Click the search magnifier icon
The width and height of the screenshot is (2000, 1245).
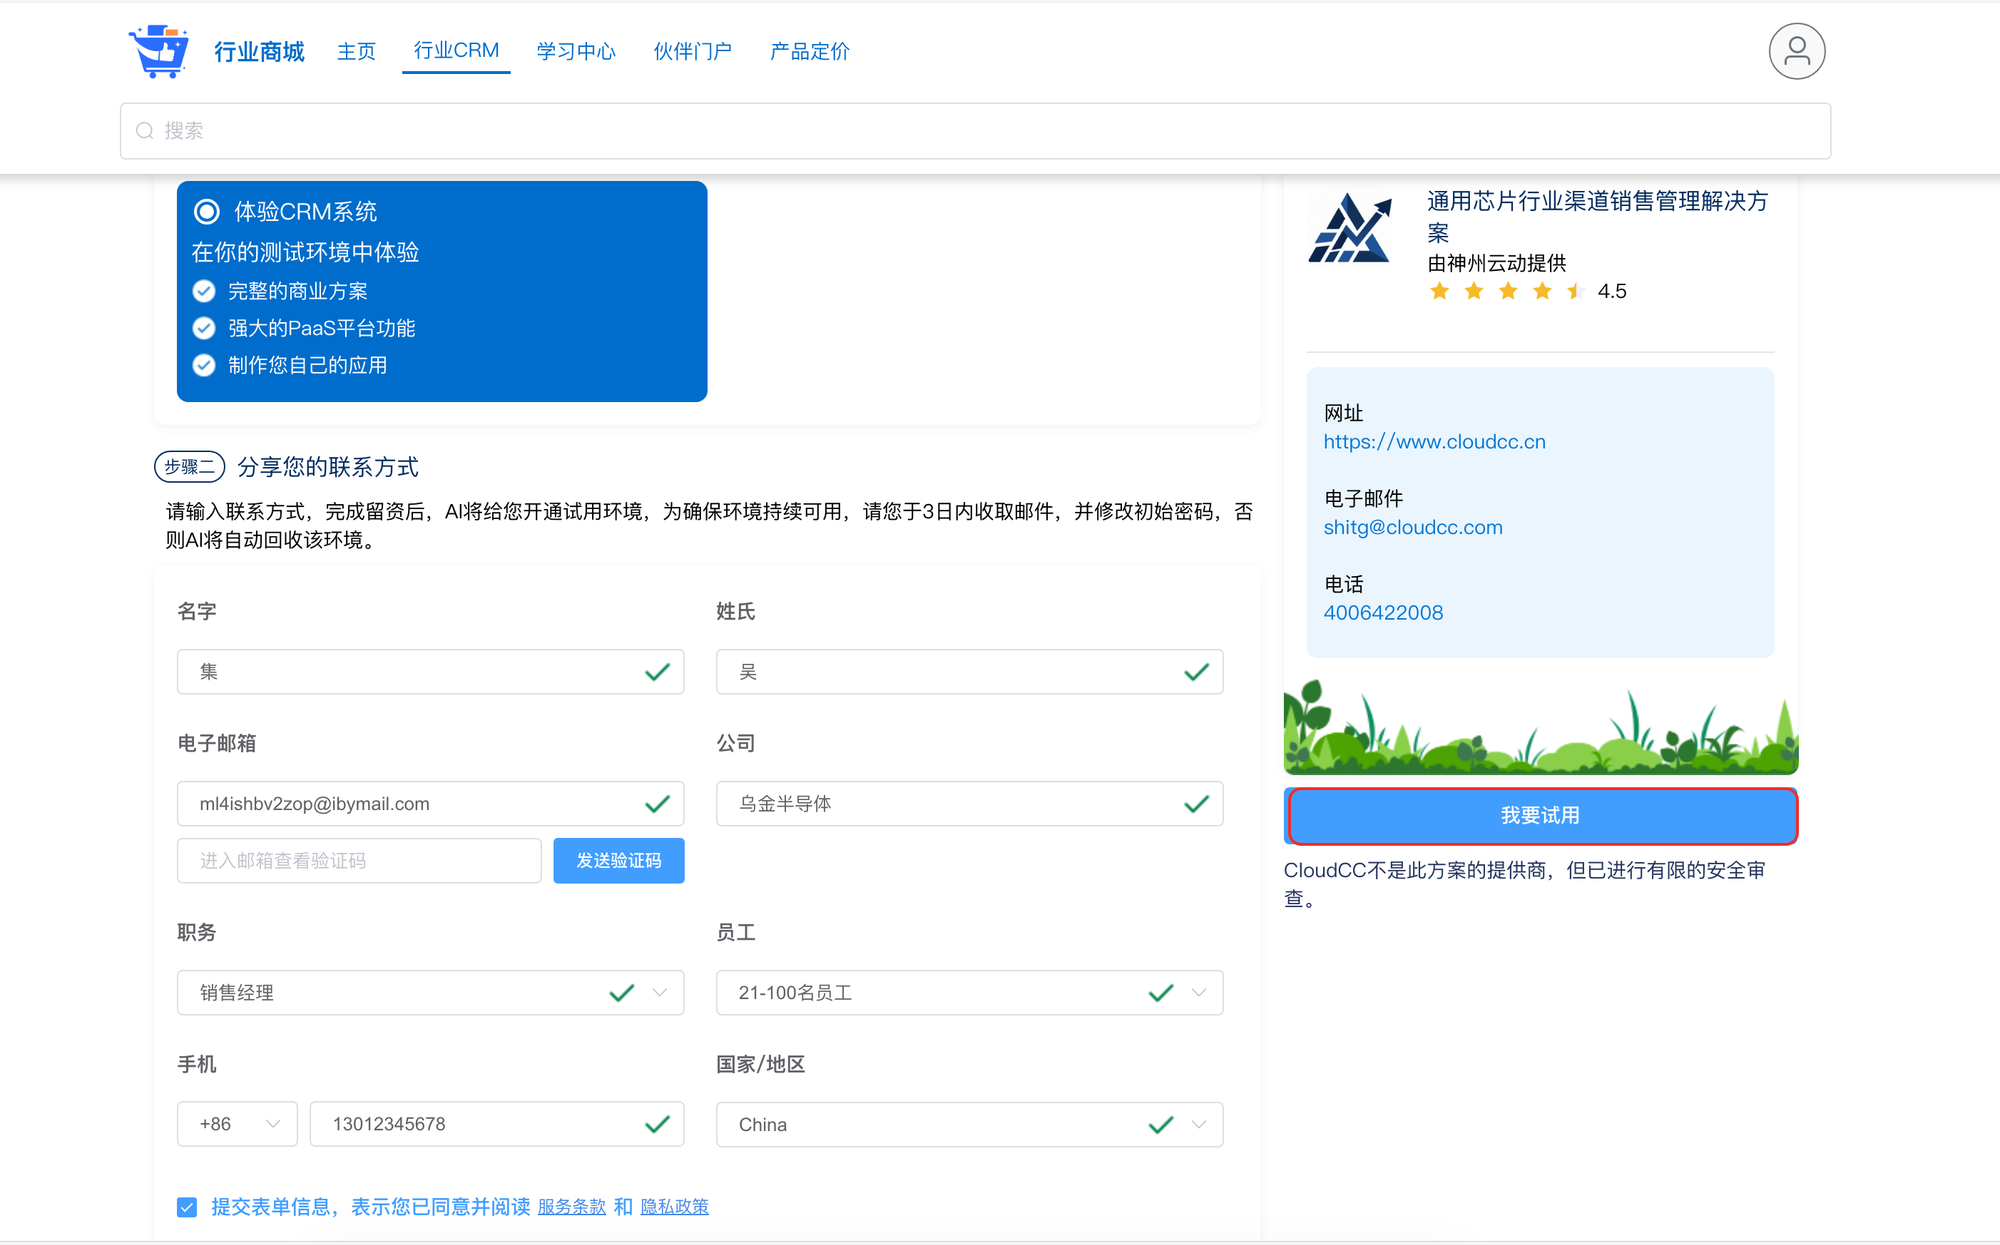click(145, 131)
